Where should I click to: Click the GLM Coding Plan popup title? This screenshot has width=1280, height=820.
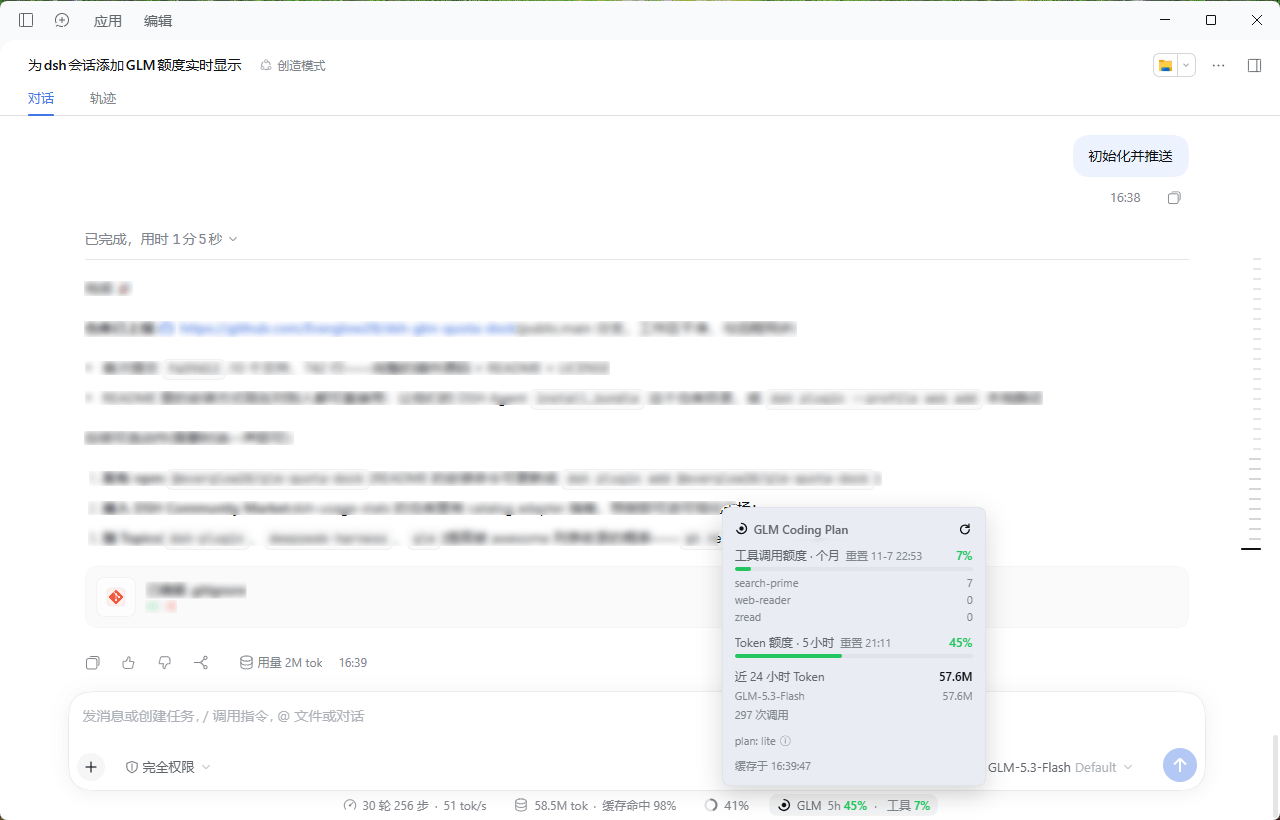801,529
